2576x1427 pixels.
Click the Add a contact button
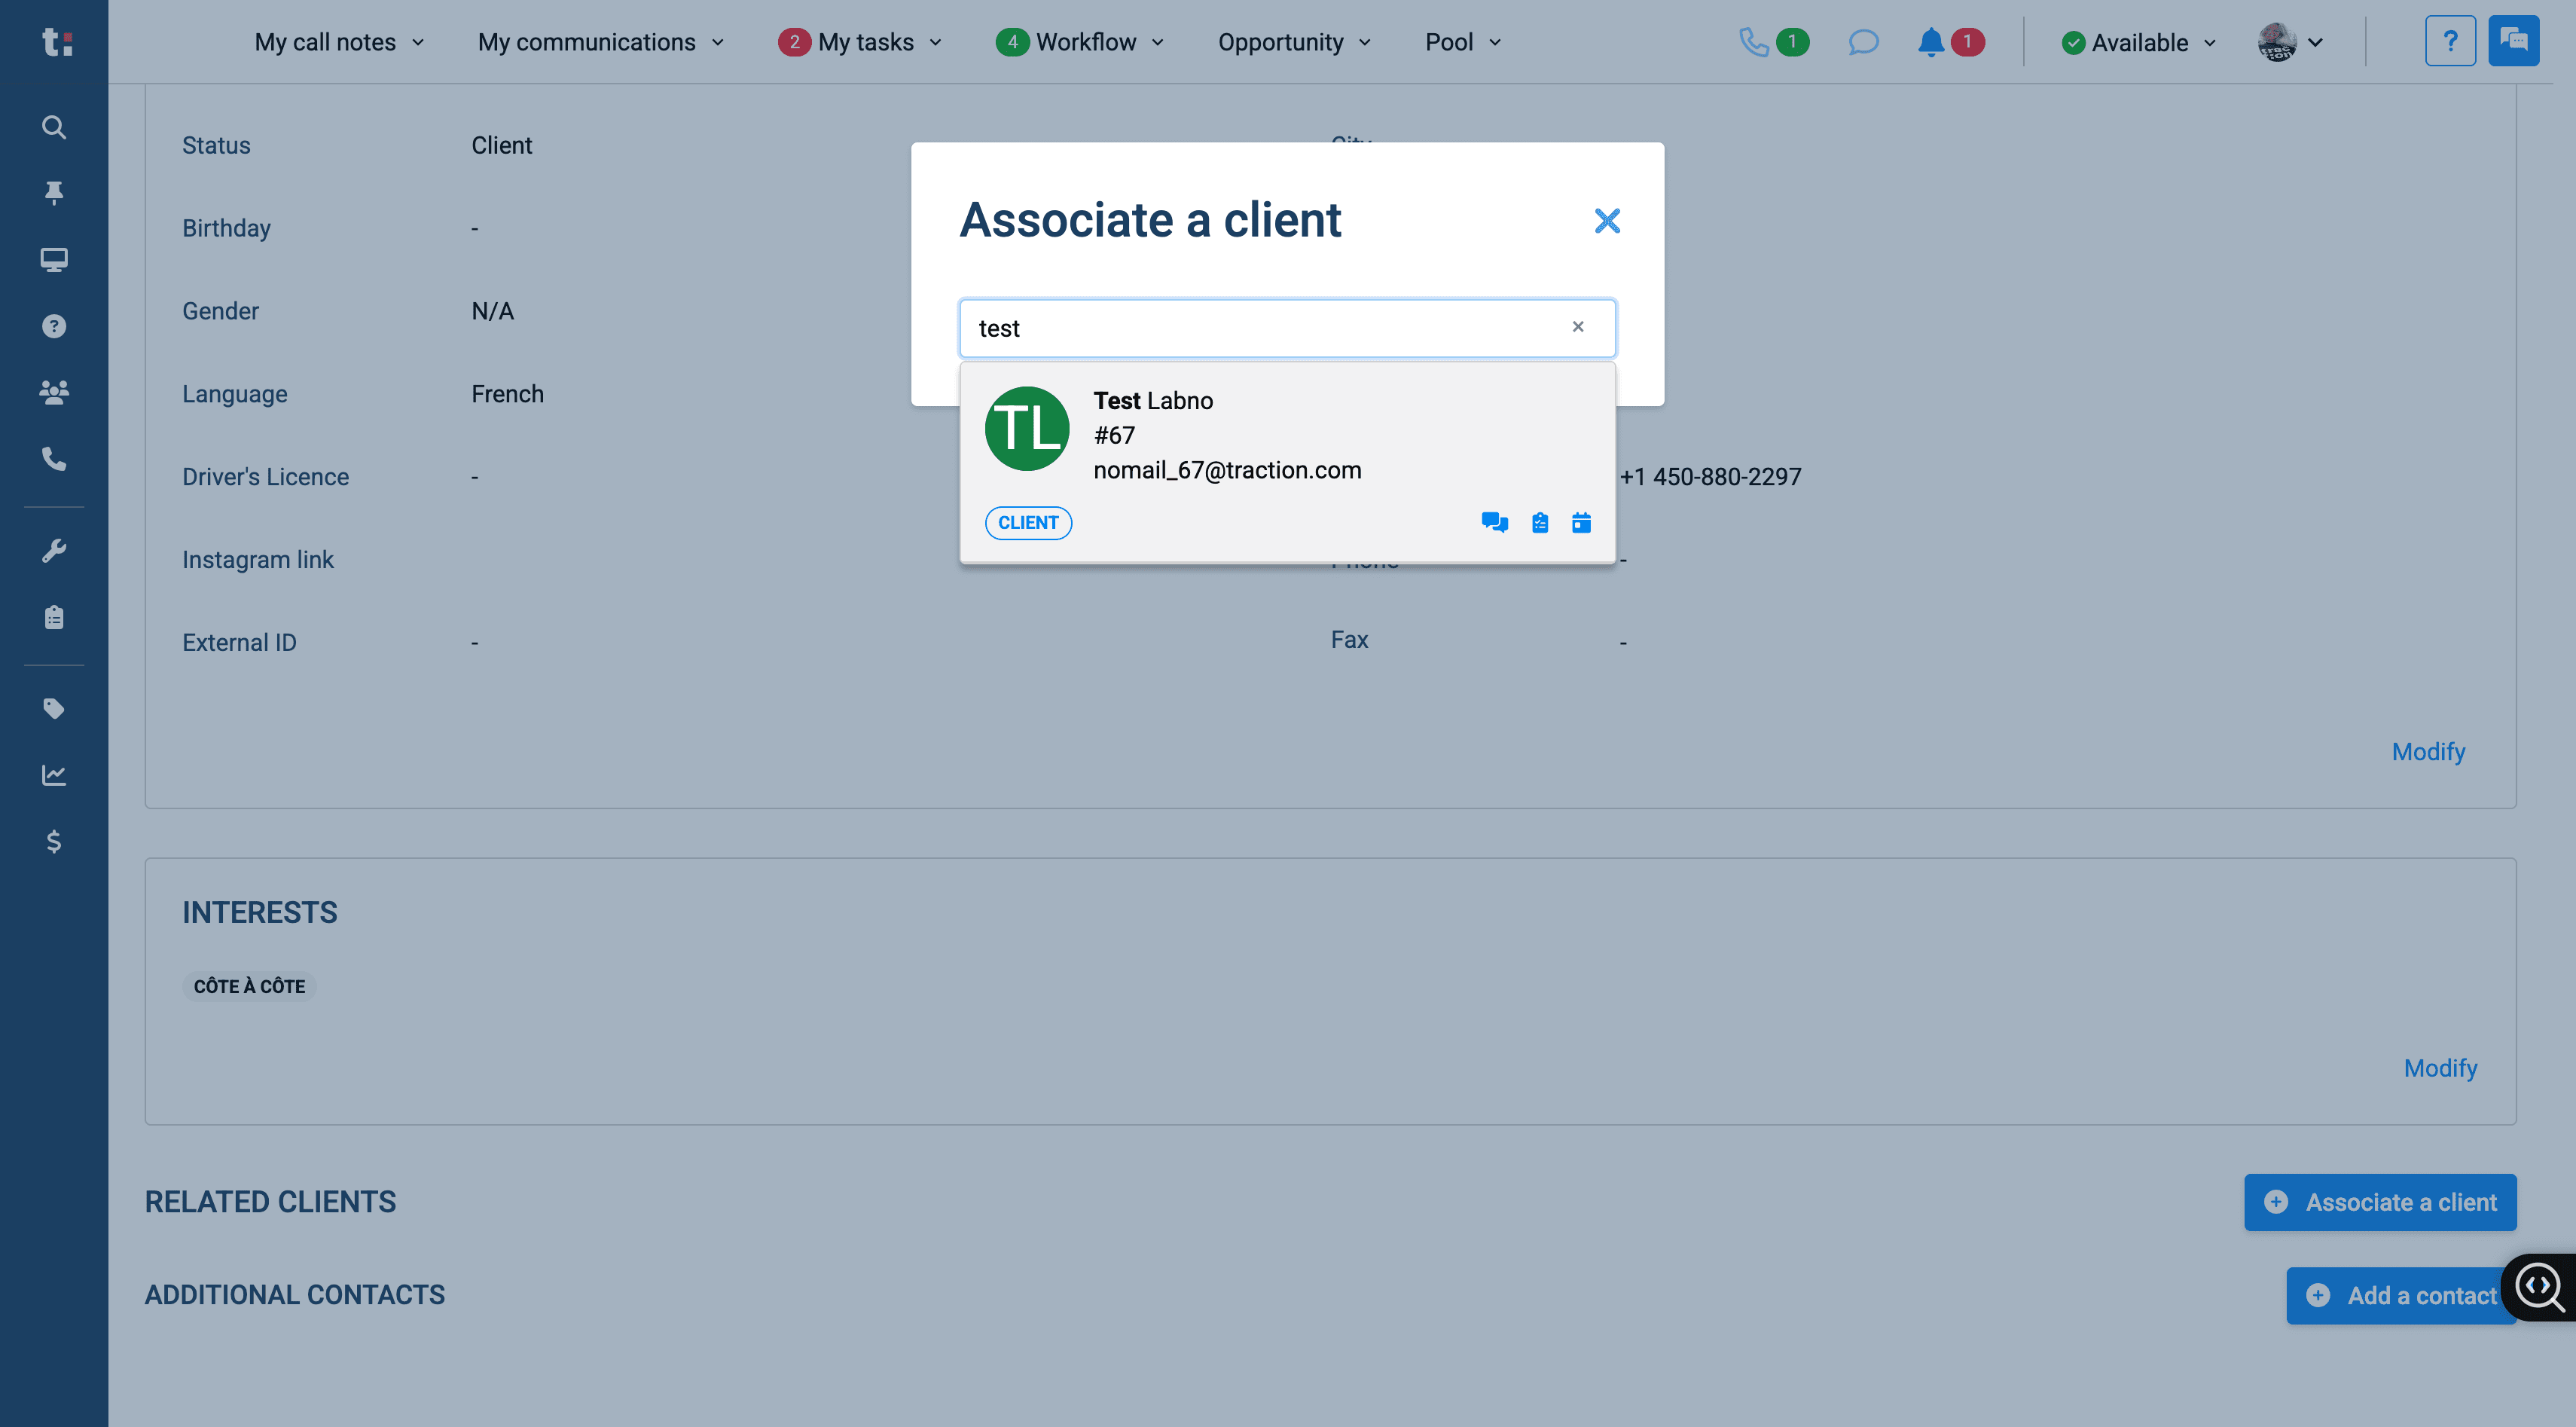tap(2401, 1296)
